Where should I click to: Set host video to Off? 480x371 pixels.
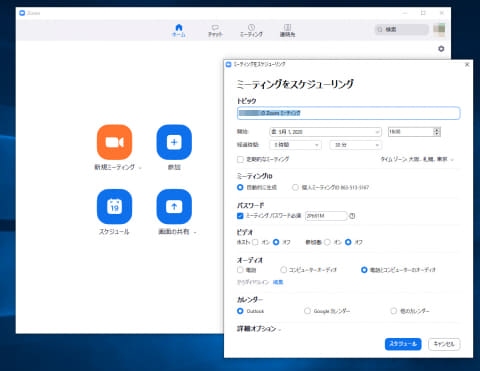[276, 242]
